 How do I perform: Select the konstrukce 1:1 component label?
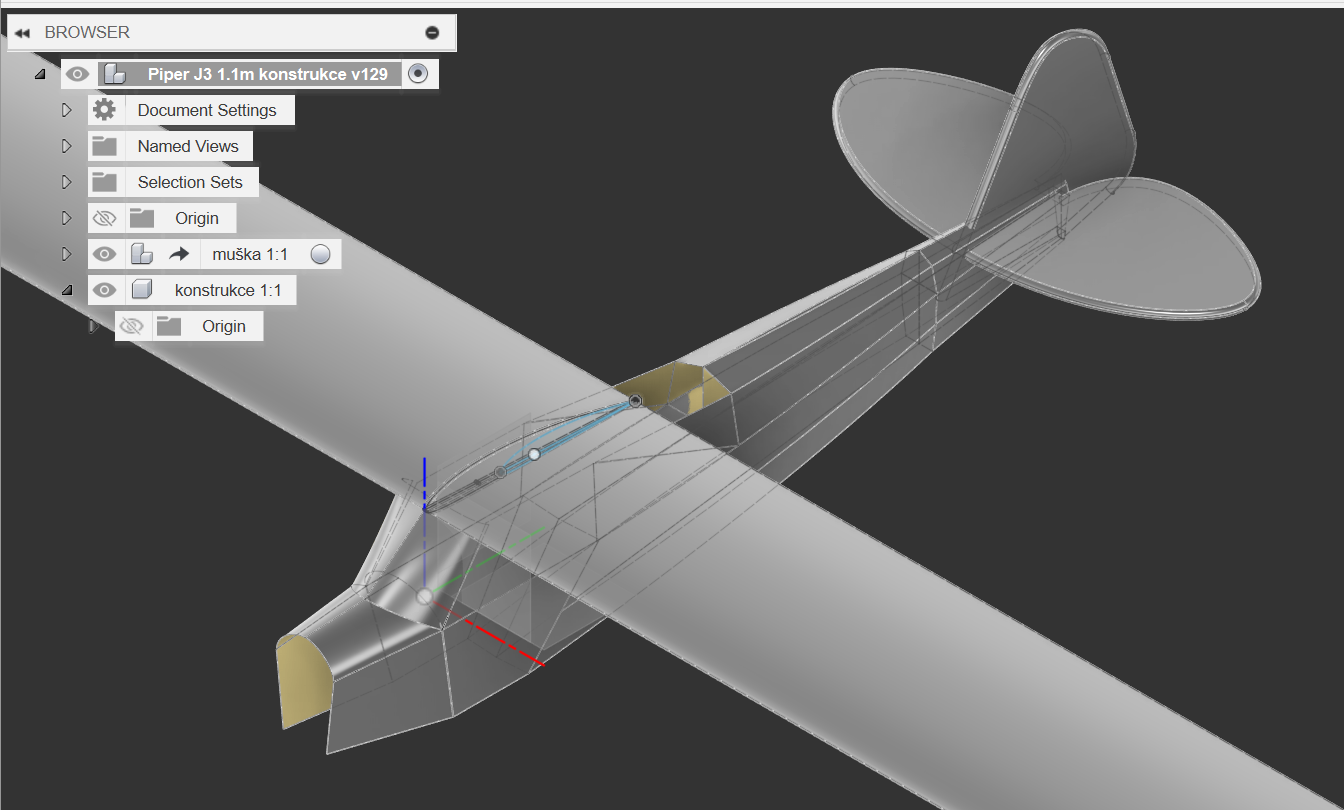(x=228, y=291)
